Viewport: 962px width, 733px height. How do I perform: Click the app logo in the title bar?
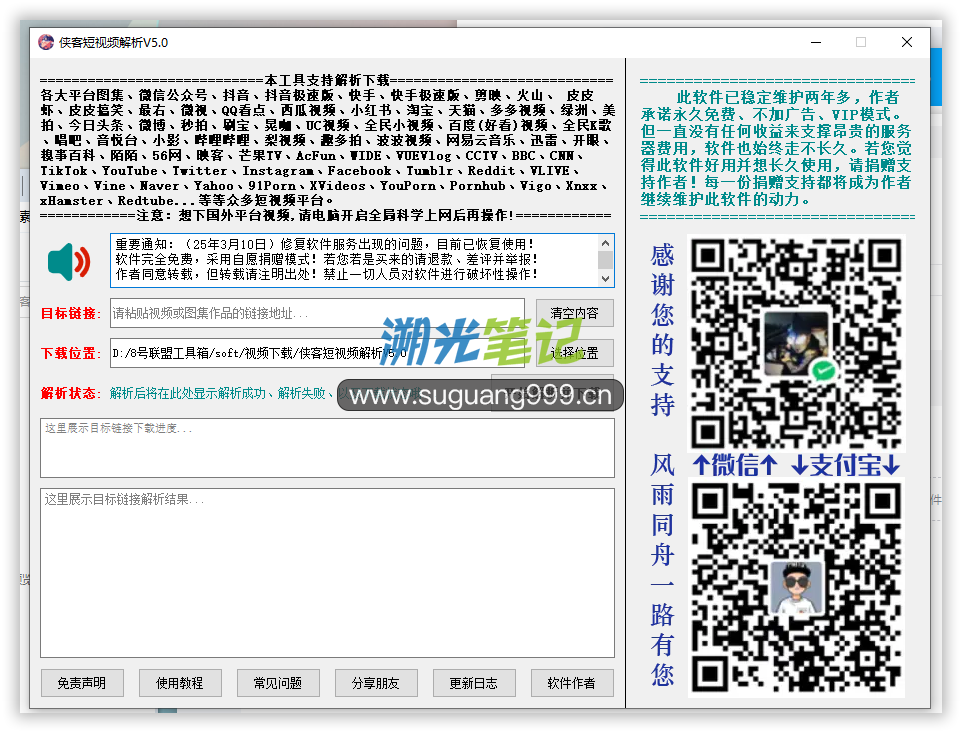coord(46,42)
